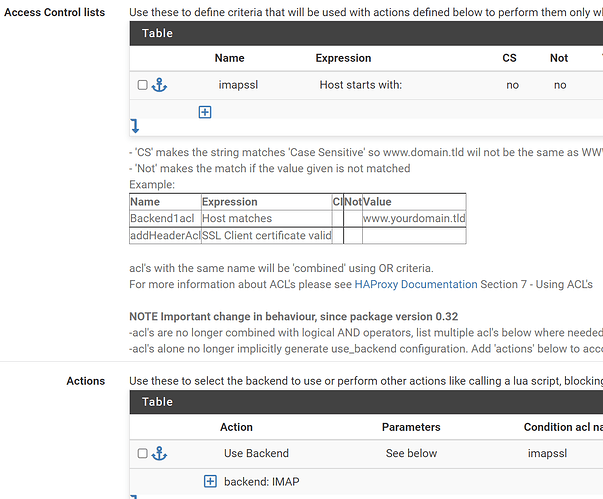Click the Not column value 'no' for imapssl
This screenshot has width=603, height=499.
click(560, 85)
